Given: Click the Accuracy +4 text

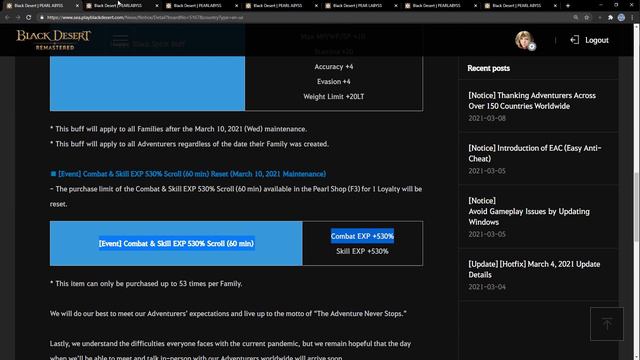Looking at the screenshot, I should pyautogui.click(x=333, y=67).
